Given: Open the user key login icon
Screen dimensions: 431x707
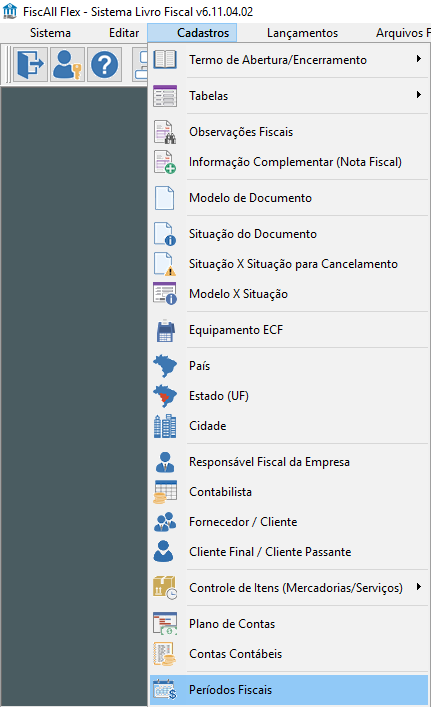Looking at the screenshot, I should click(x=67, y=65).
